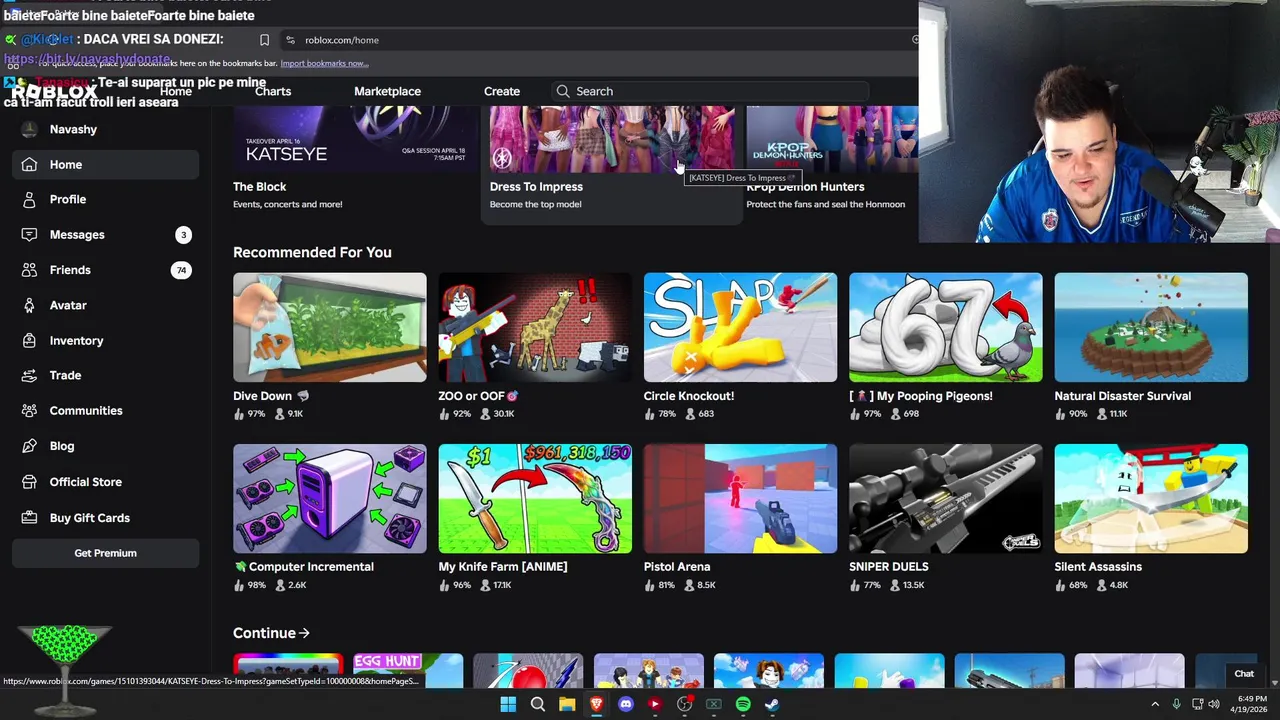This screenshot has width=1280, height=720.
Task: Open Spotify from the taskbar
Action: click(x=743, y=704)
